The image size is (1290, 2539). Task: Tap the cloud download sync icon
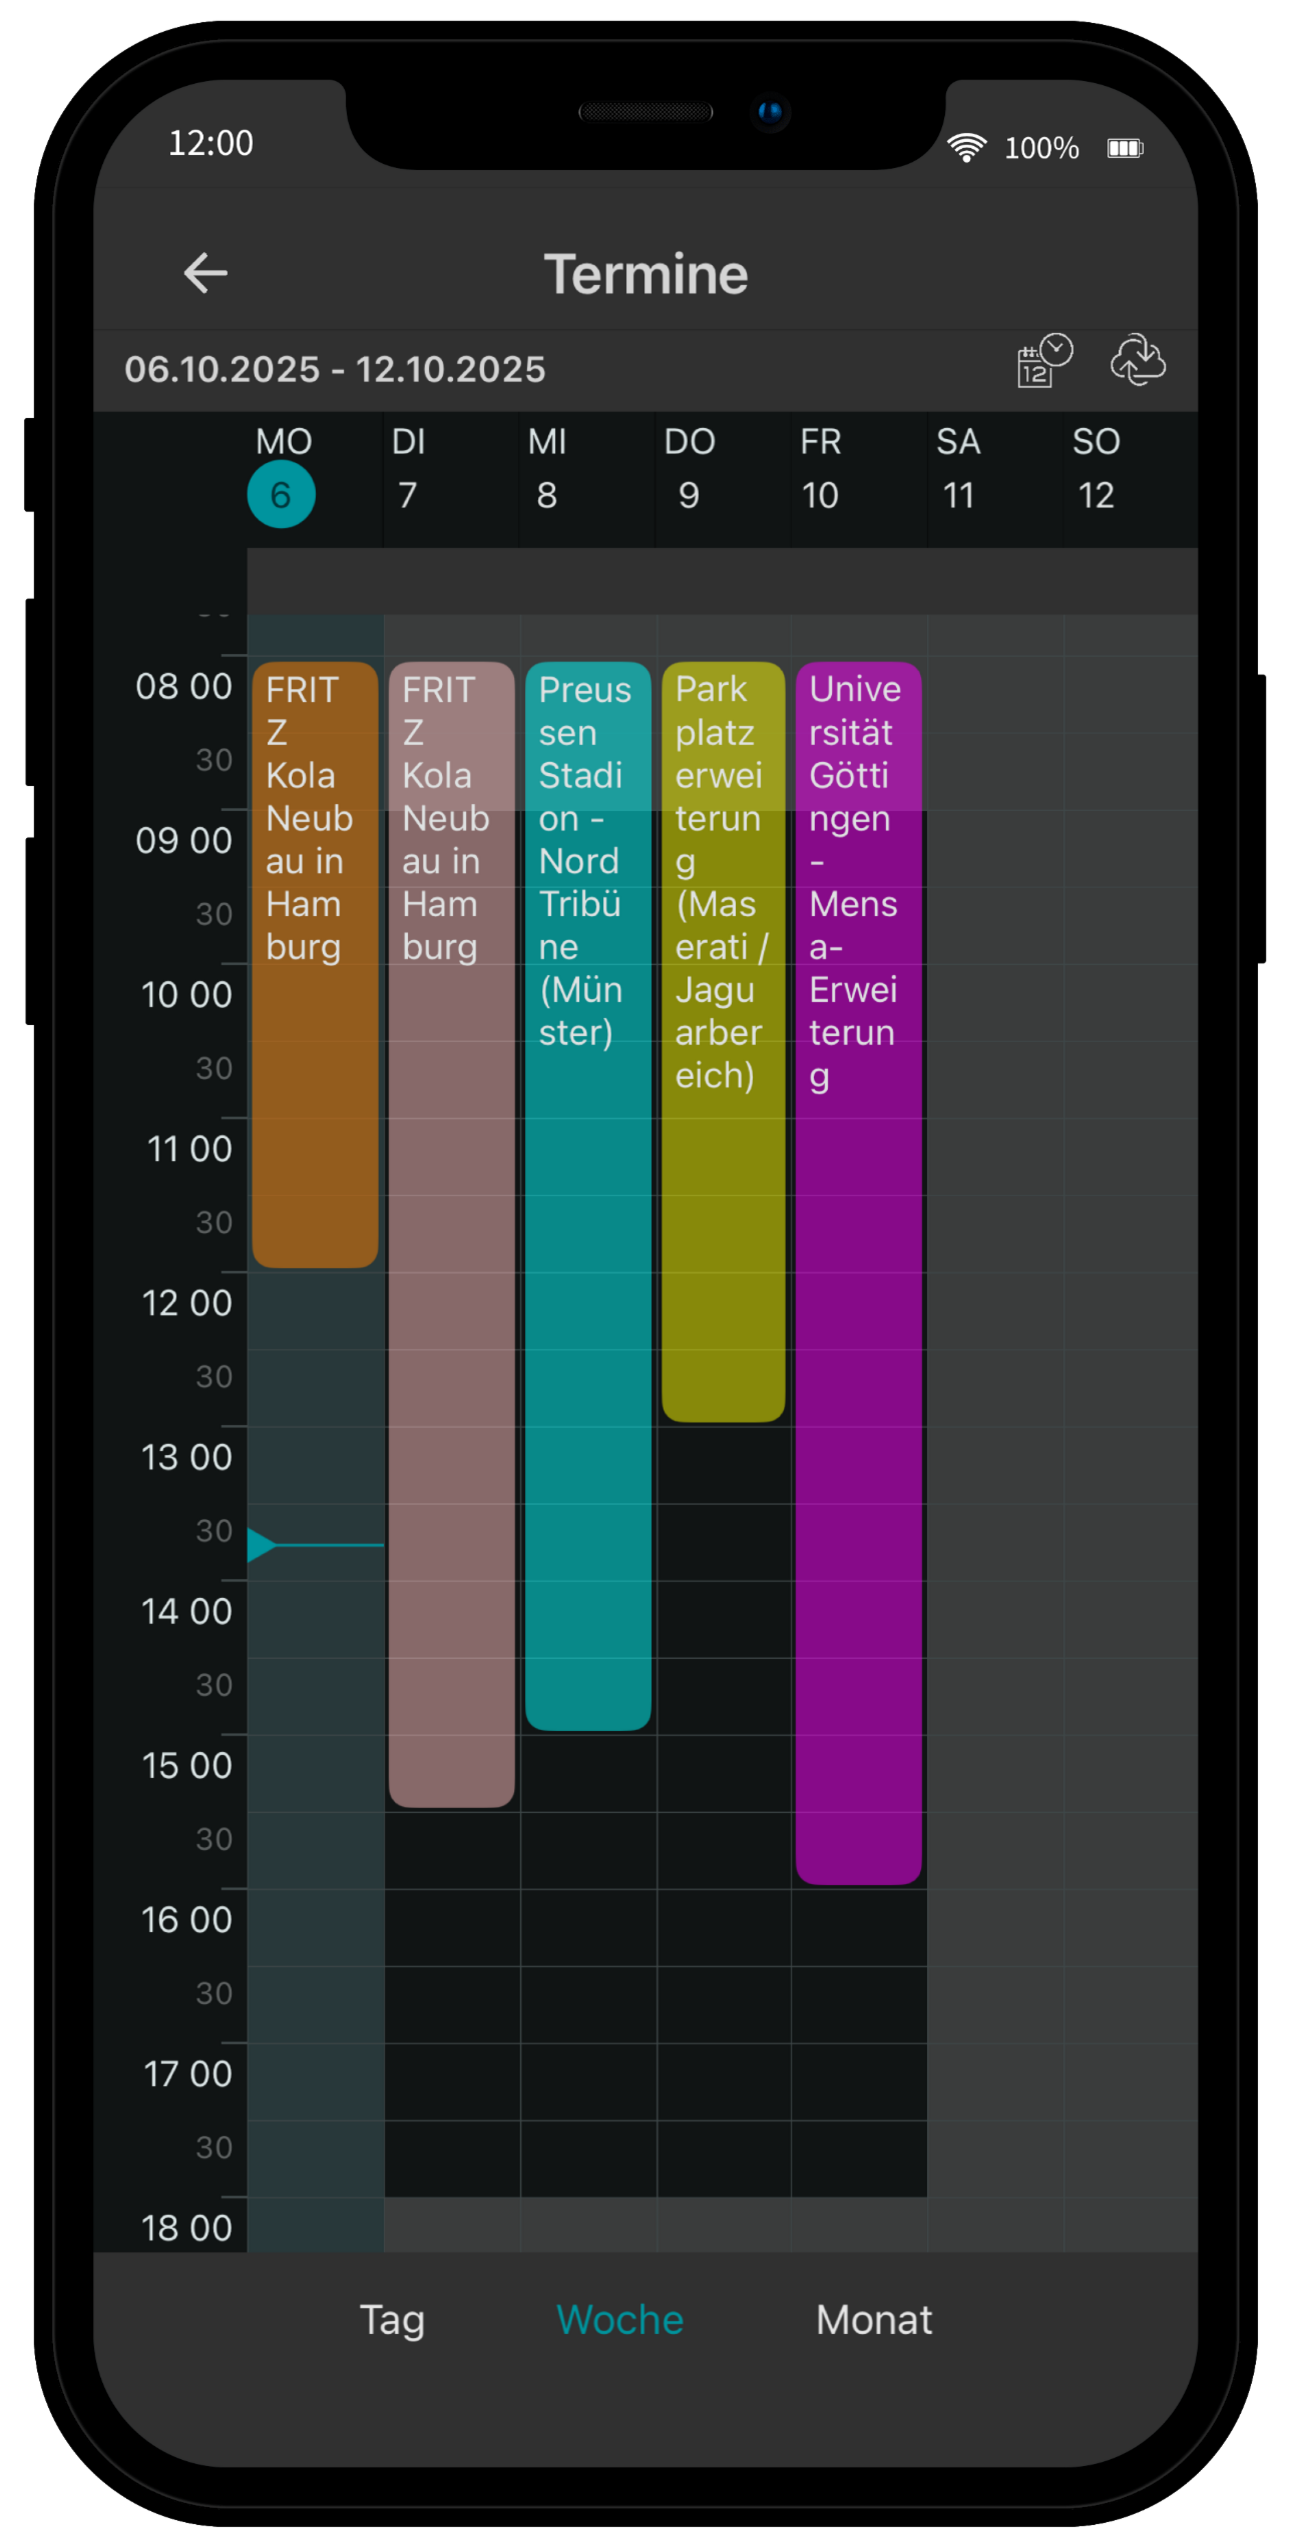click(1138, 361)
